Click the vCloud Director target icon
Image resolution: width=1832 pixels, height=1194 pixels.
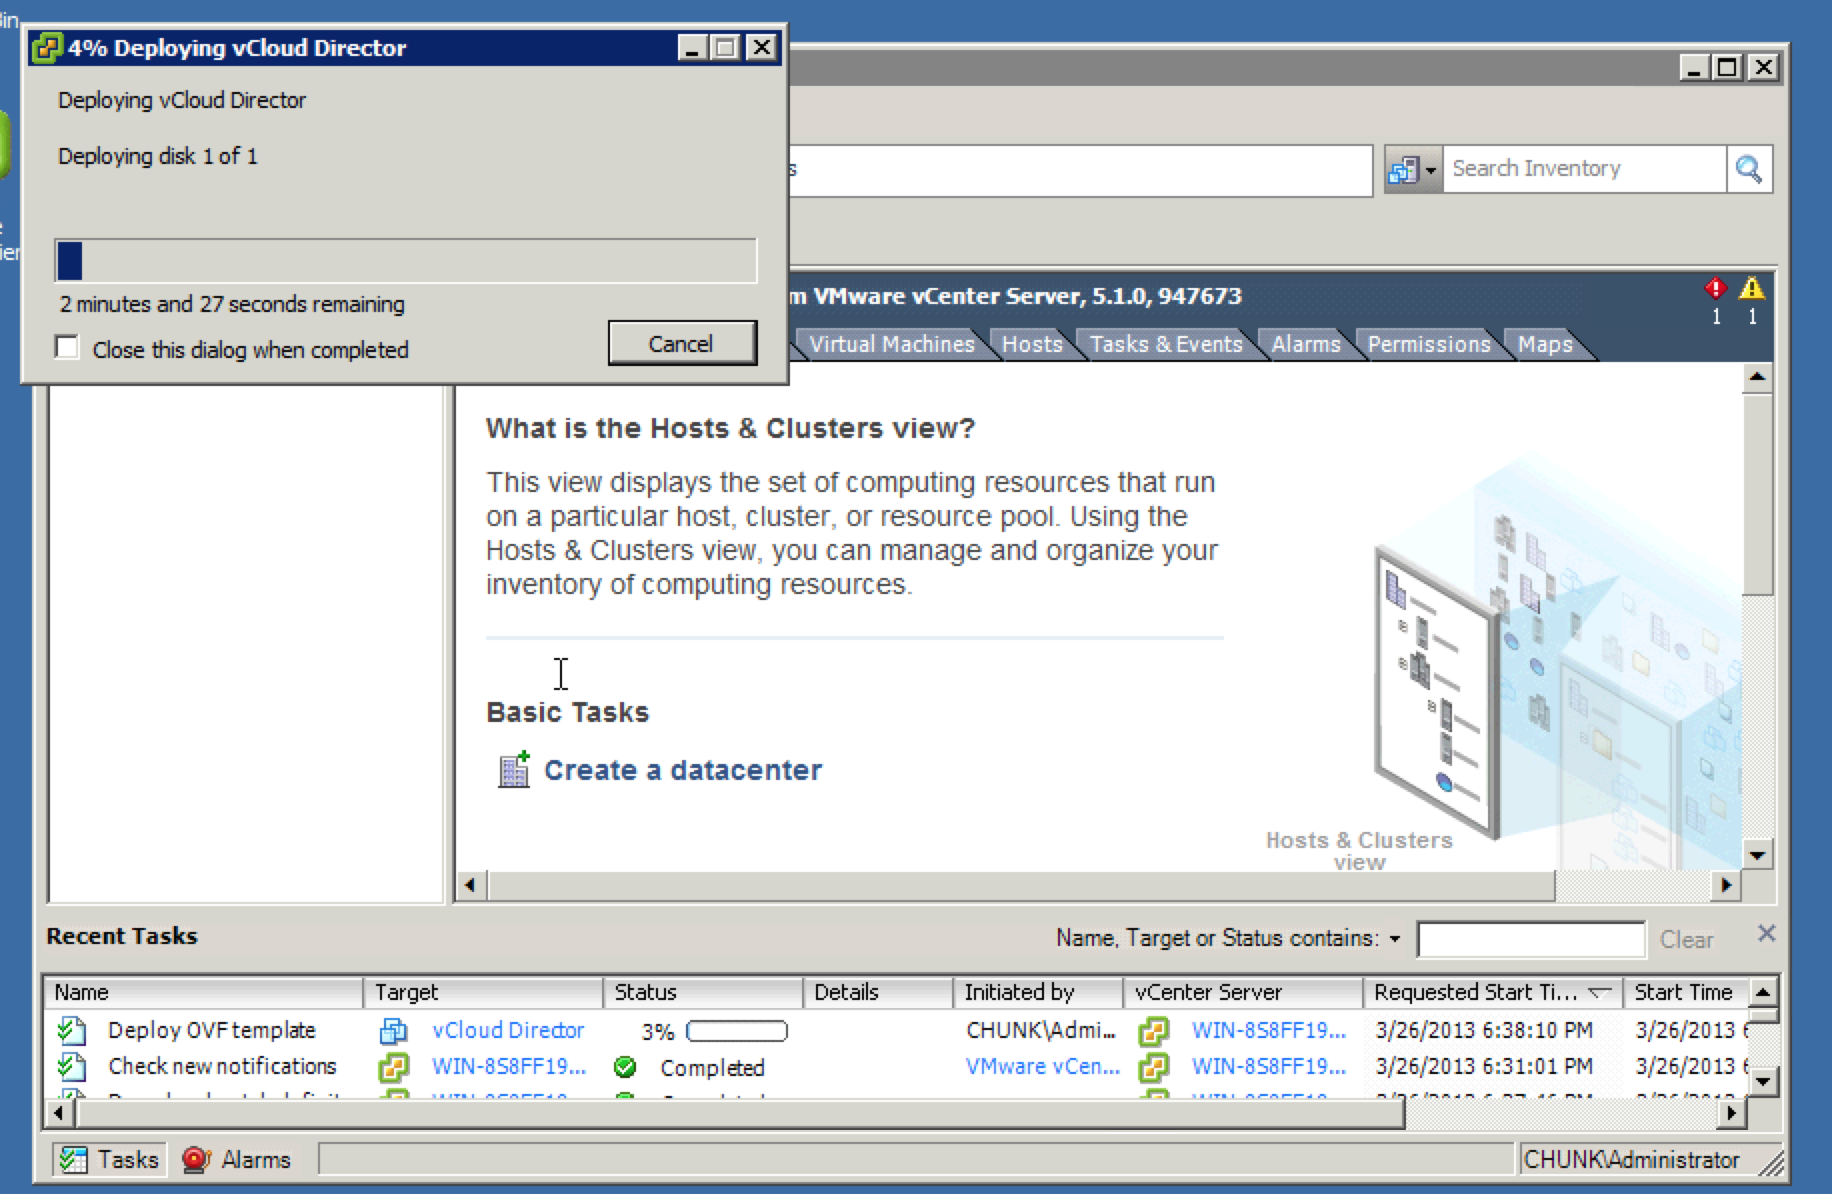tap(393, 1031)
